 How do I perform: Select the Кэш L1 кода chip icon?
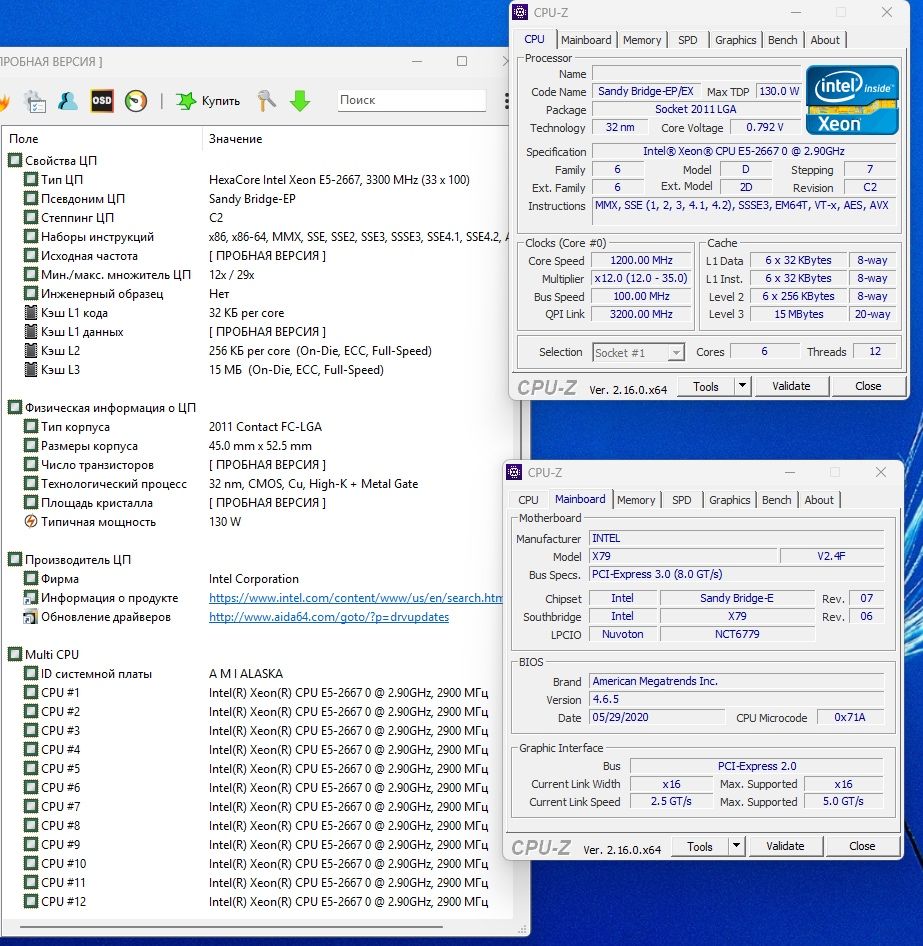(x=31, y=313)
